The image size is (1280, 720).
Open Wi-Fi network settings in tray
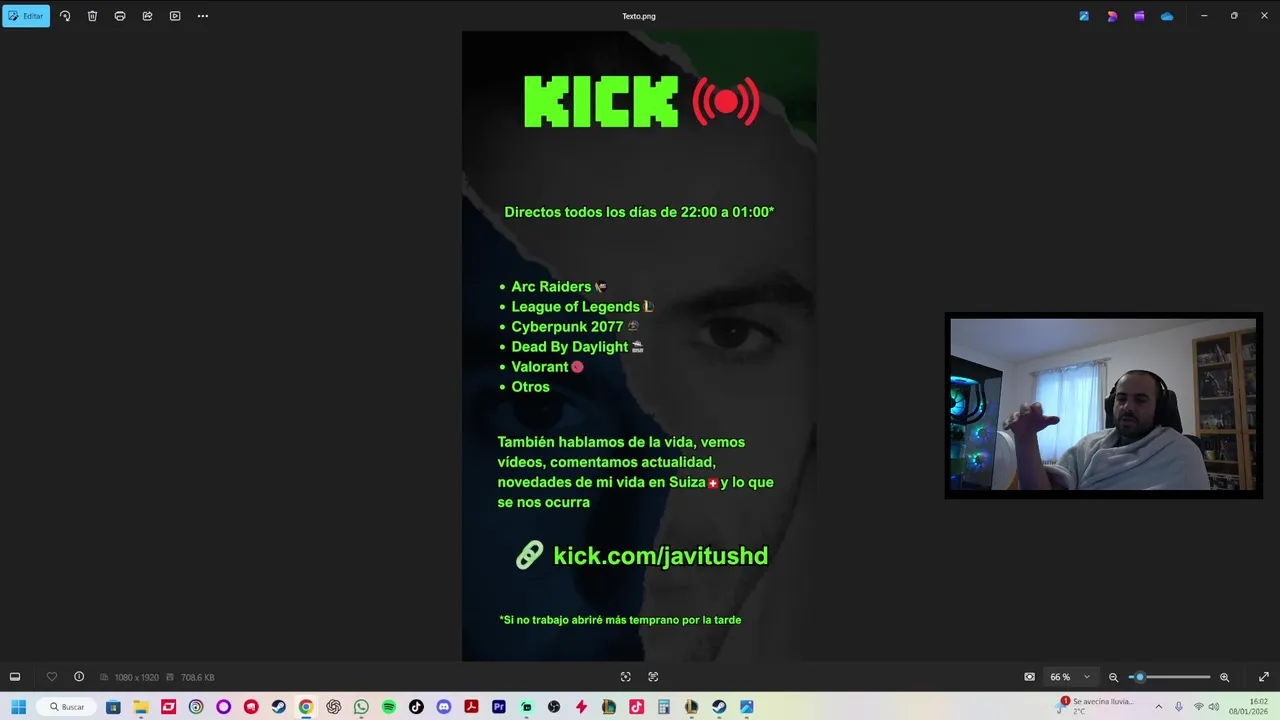pyautogui.click(x=1198, y=707)
